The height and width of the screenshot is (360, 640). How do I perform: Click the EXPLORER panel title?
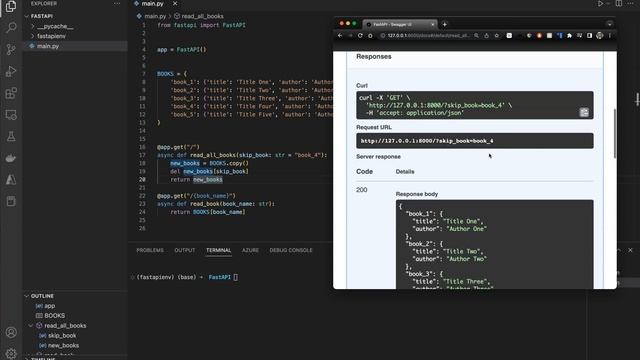[44, 4]
